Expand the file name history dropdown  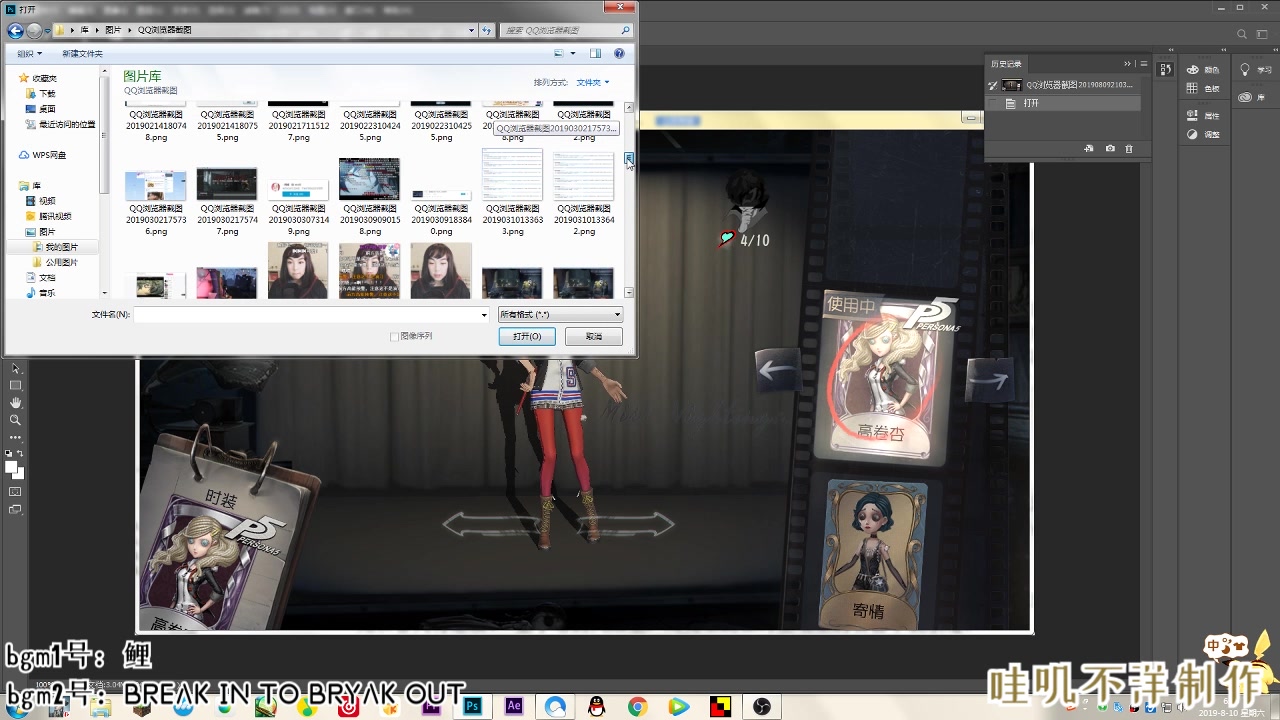(484, 314)
